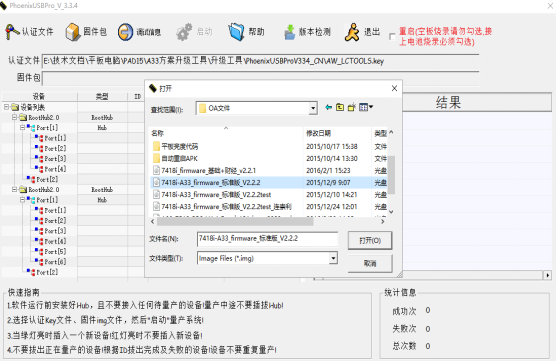Collapse the 设备列表 tree root
This screenshot has height=362, width=559.
[x=6, y=107]
